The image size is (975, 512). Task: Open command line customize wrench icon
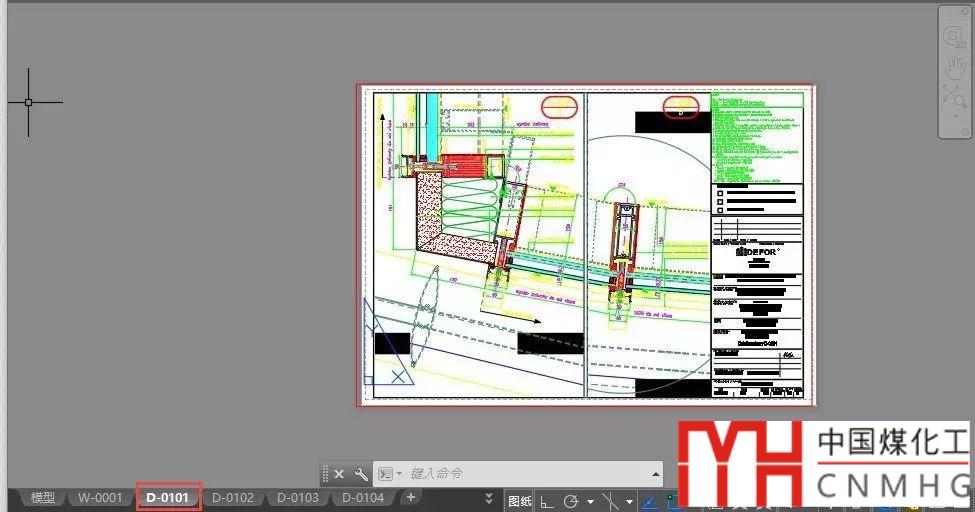361,474
